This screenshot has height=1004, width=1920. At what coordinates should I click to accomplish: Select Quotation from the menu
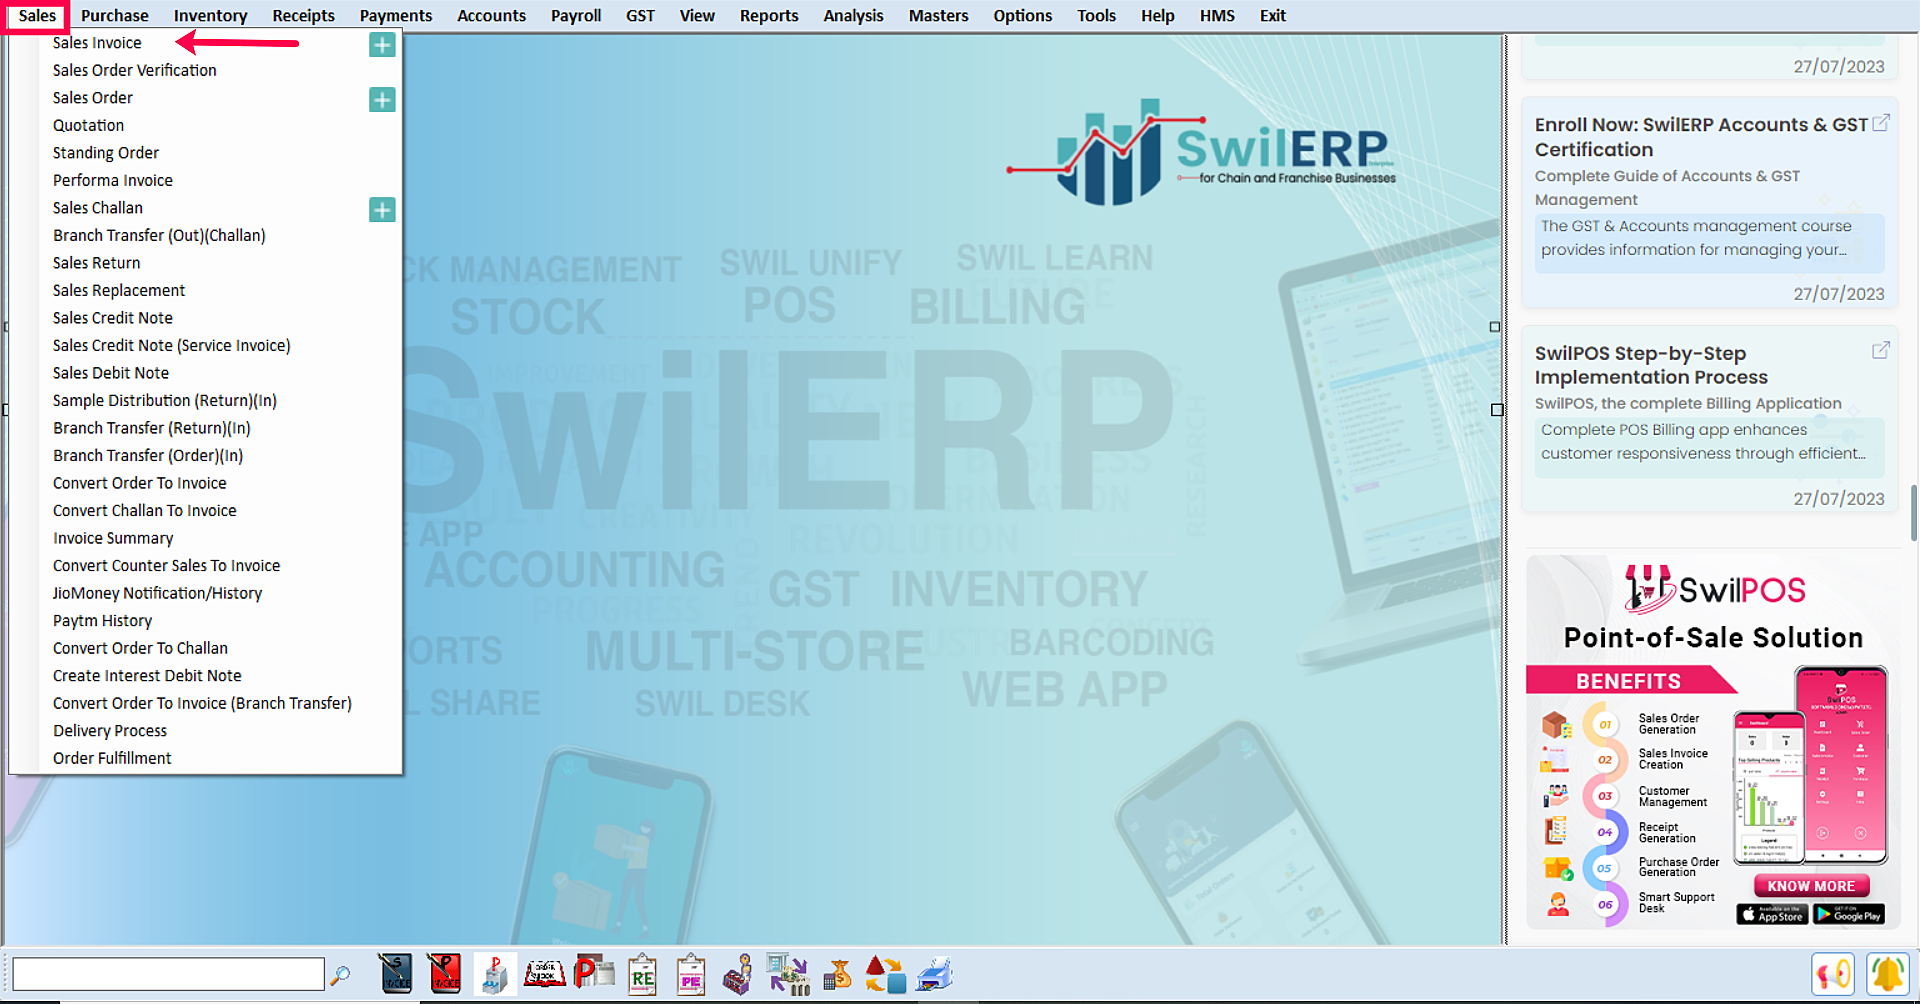[x=88, y=125]
